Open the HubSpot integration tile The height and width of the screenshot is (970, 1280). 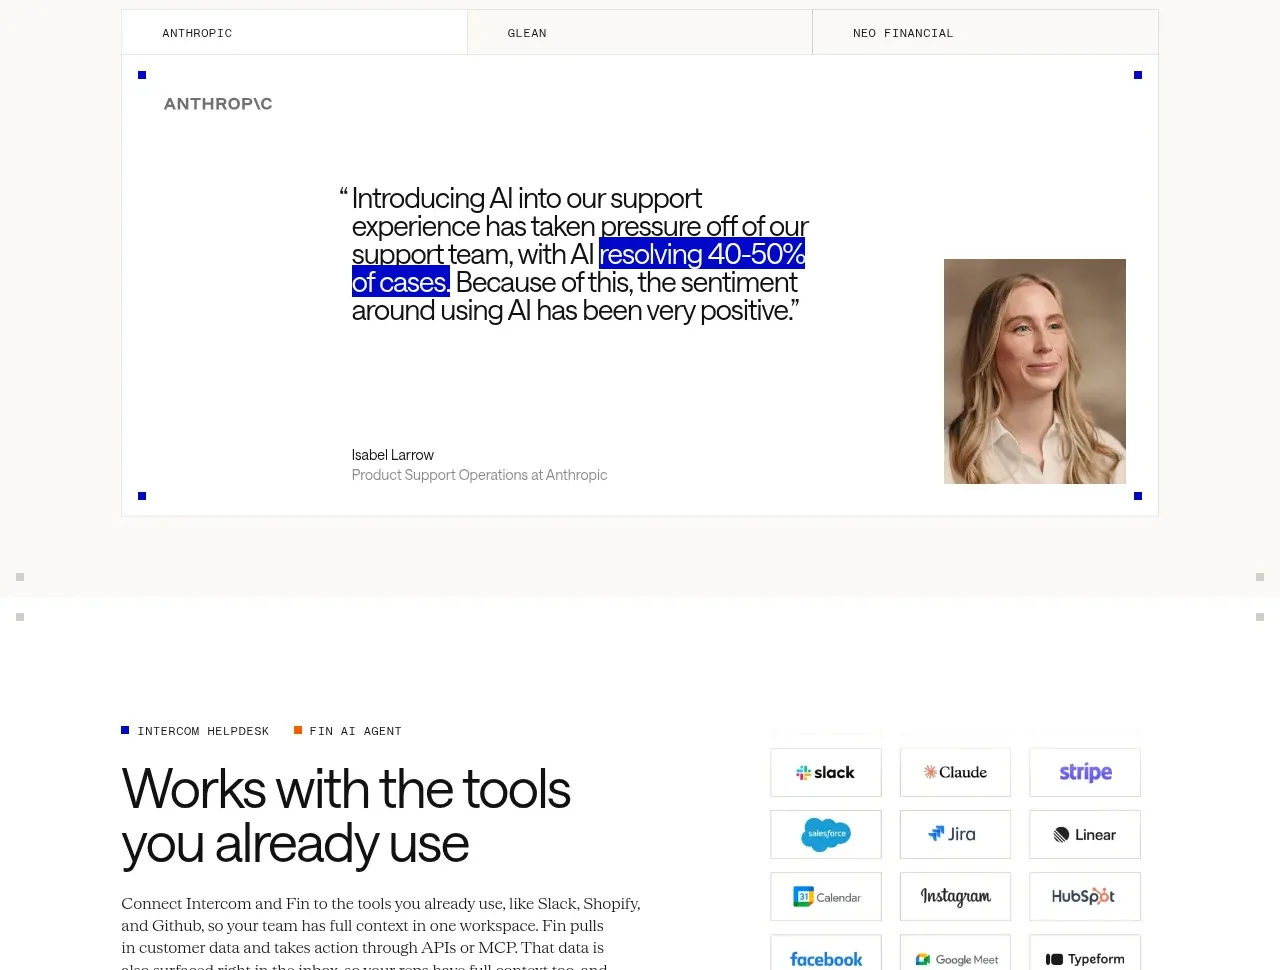coord(1085,897)
